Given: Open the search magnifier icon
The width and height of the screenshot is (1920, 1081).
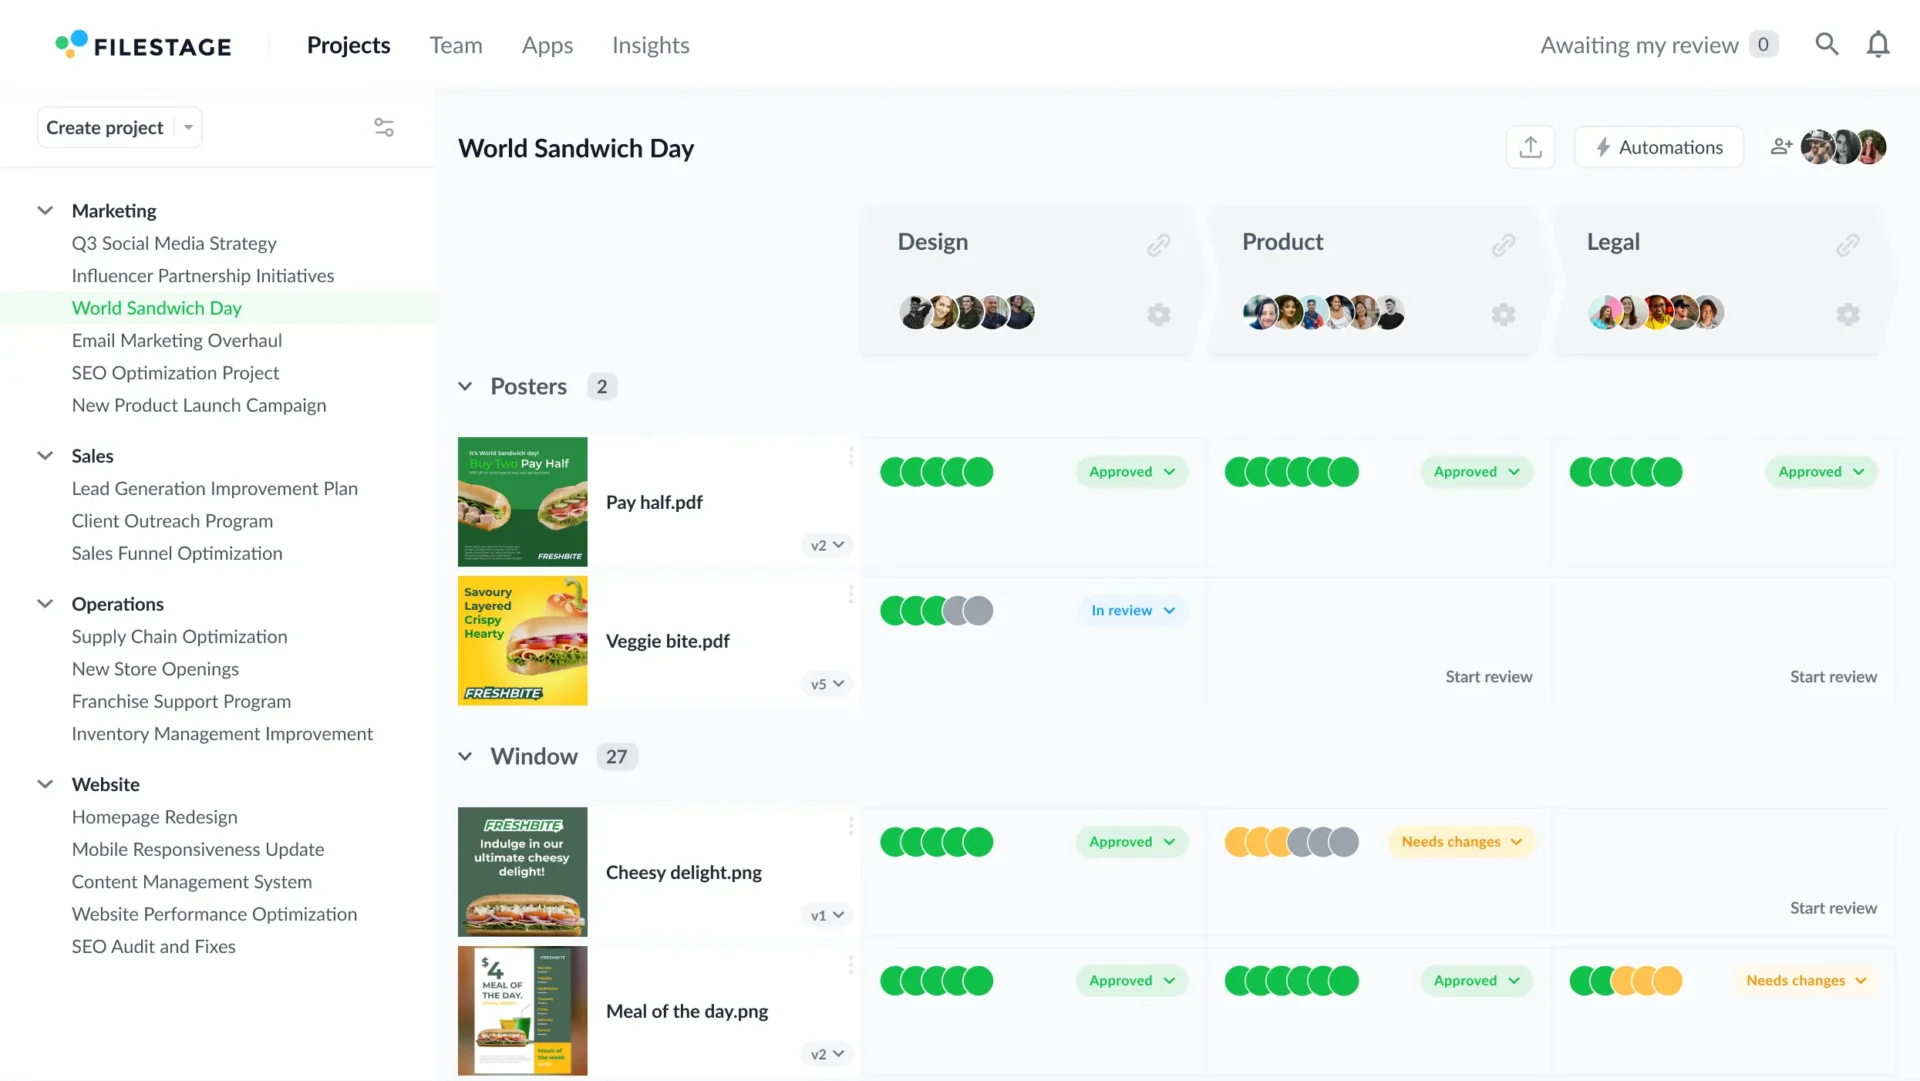Looking at the screenshot, I should (x=1826, y=45).
